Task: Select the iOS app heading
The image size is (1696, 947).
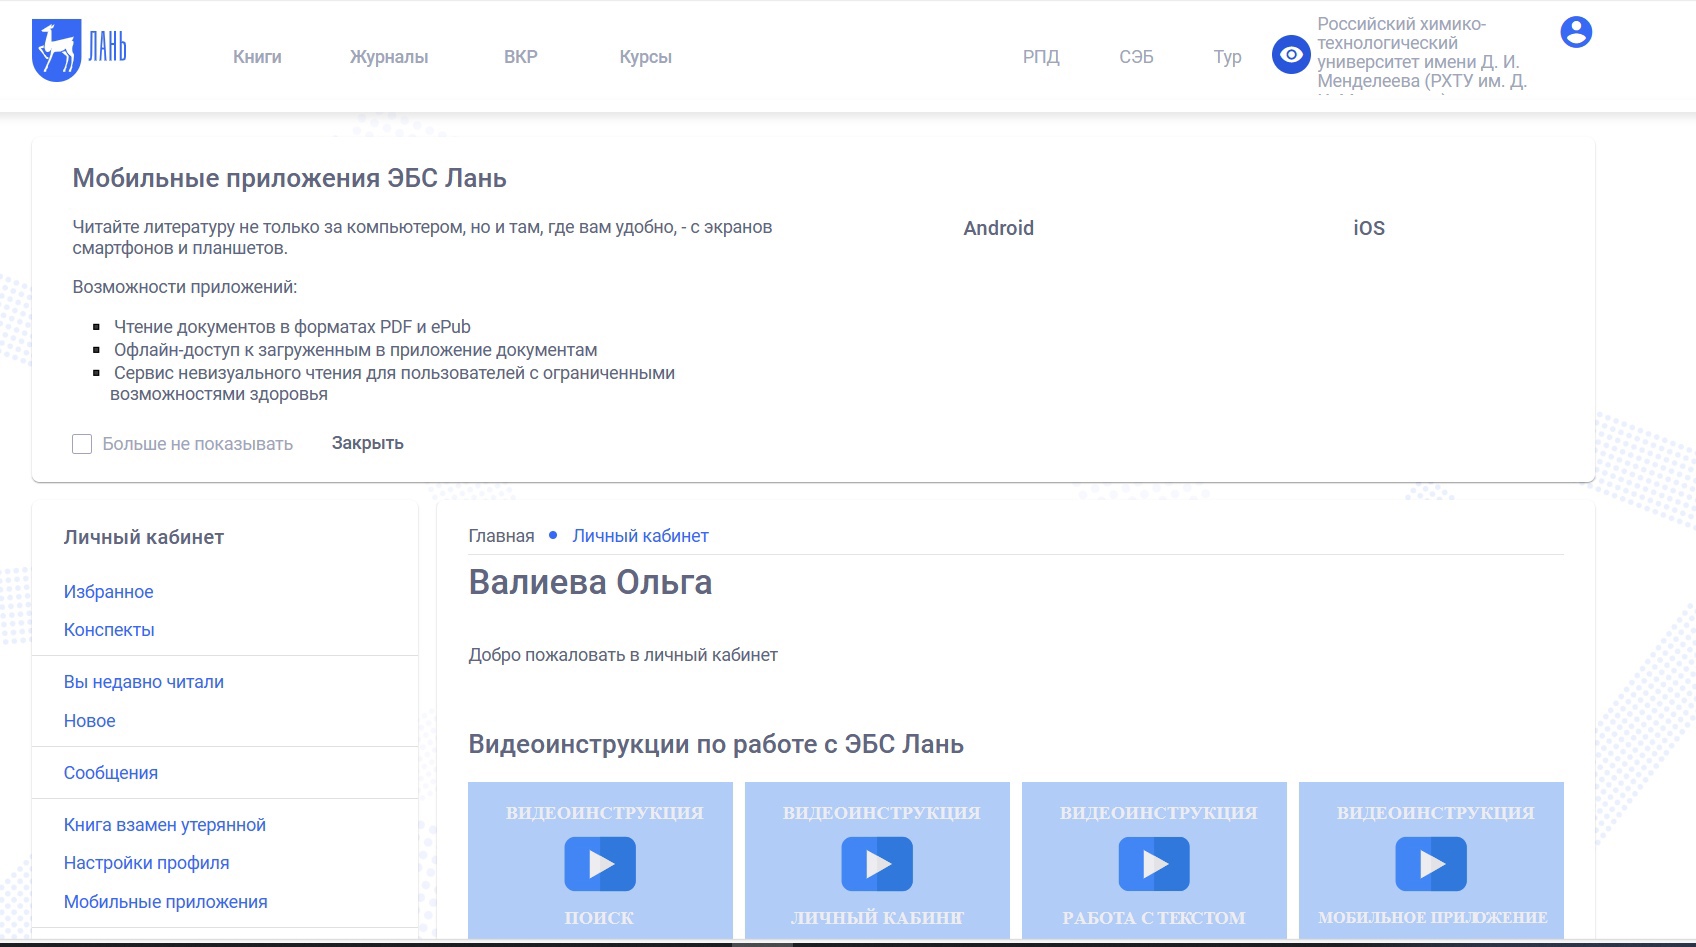Action: click(1369, 228)
